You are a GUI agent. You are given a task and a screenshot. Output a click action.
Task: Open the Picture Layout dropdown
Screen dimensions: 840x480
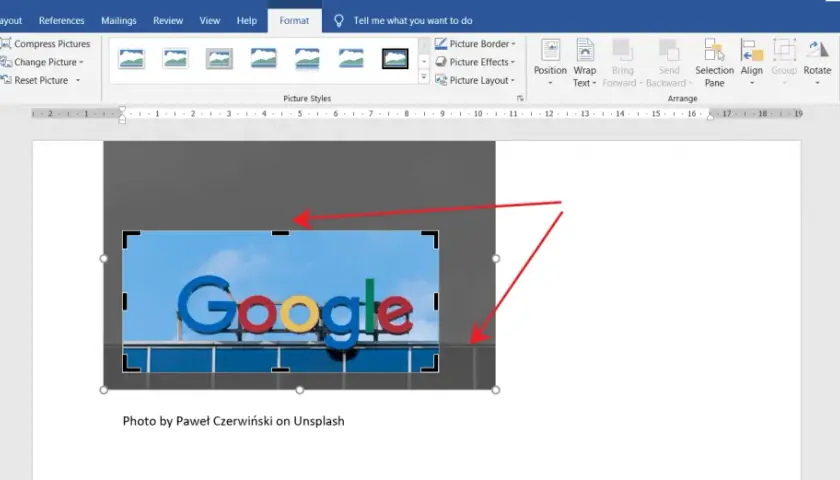point(475,80)
